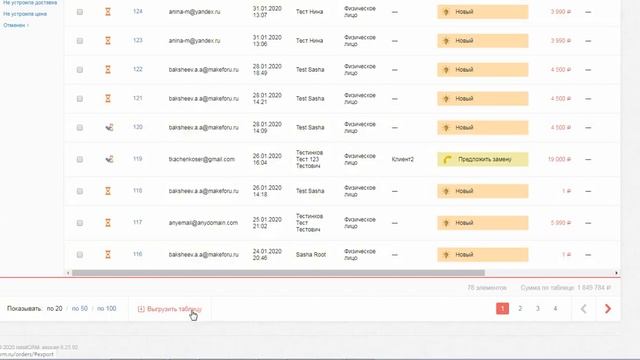Image resolution: width=640 pixels, height=360 pixels.
Task: Click the hourglass icon for order 118
Action: [108, 191]
